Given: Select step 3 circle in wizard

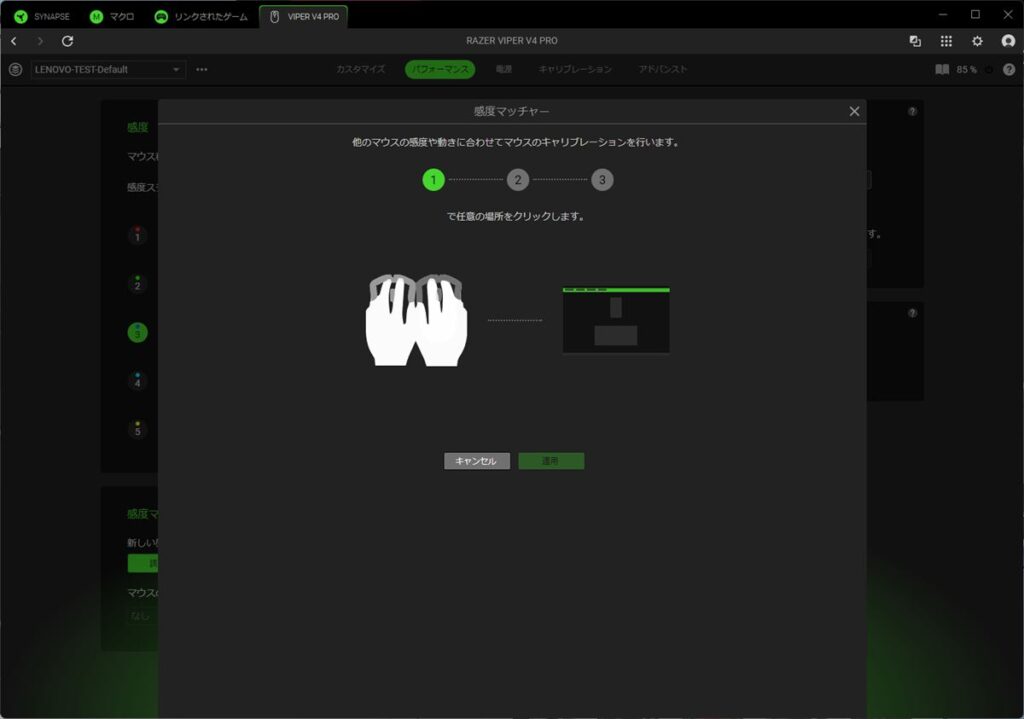Looking at the screenshot, I should point(601,180).
